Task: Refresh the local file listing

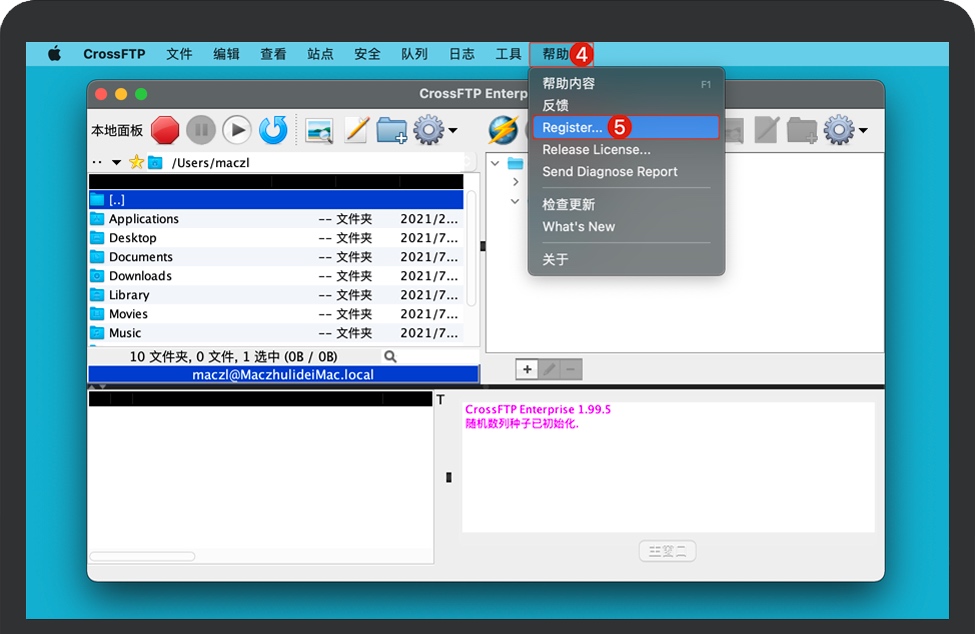Action: click(x=270, y=130)
